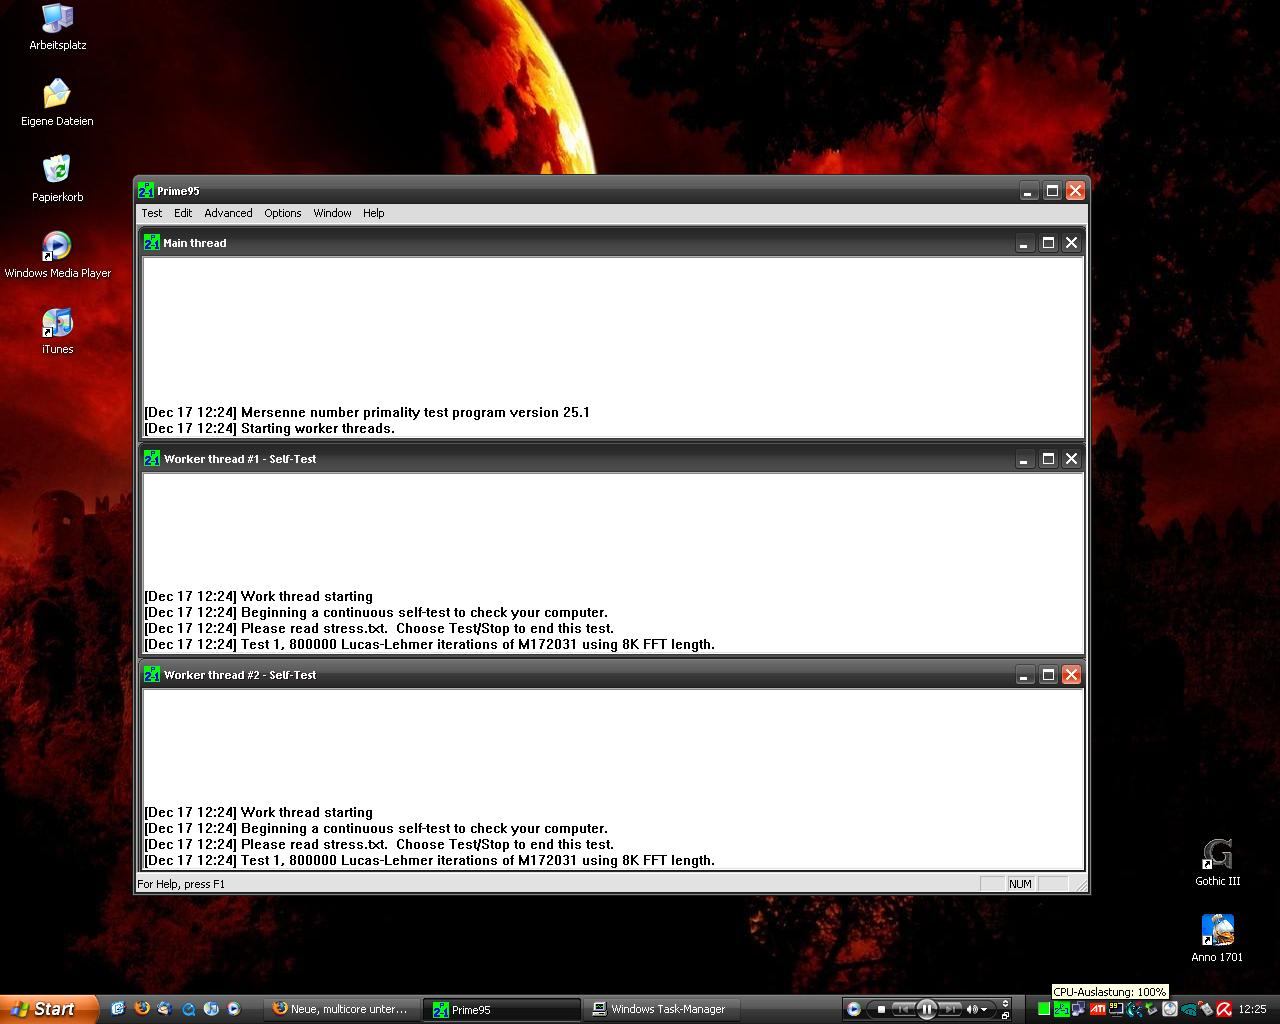The height and width of the screenshot is (1024, 1280).
Task: Open the Advanced menu
Action: pos(228,213)
